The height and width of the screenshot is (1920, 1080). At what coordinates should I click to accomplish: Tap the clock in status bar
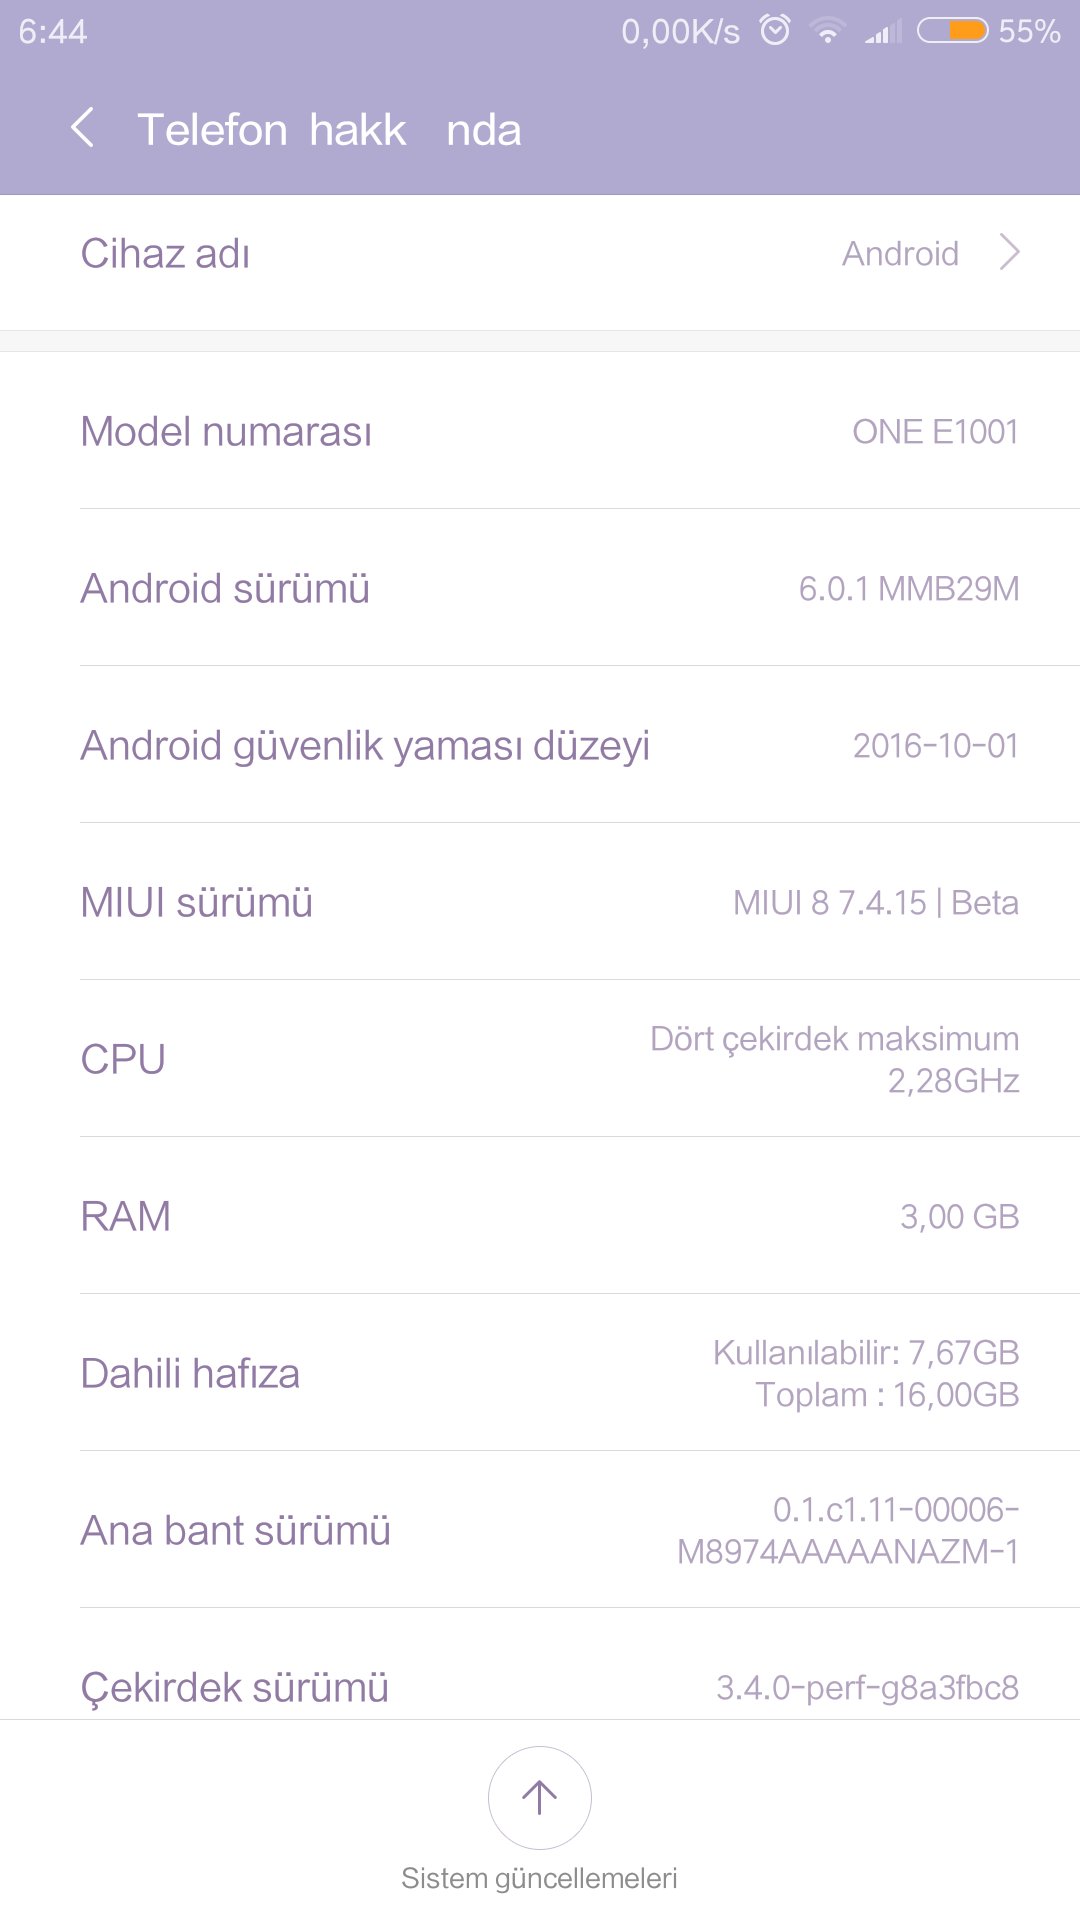click(53, 32)
